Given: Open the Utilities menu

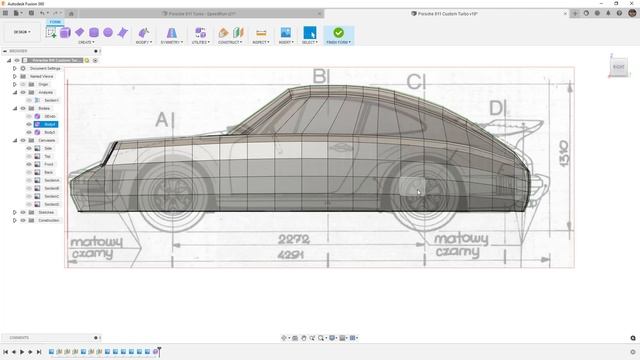Looking at the screenshot, I should tap(200, 42).
